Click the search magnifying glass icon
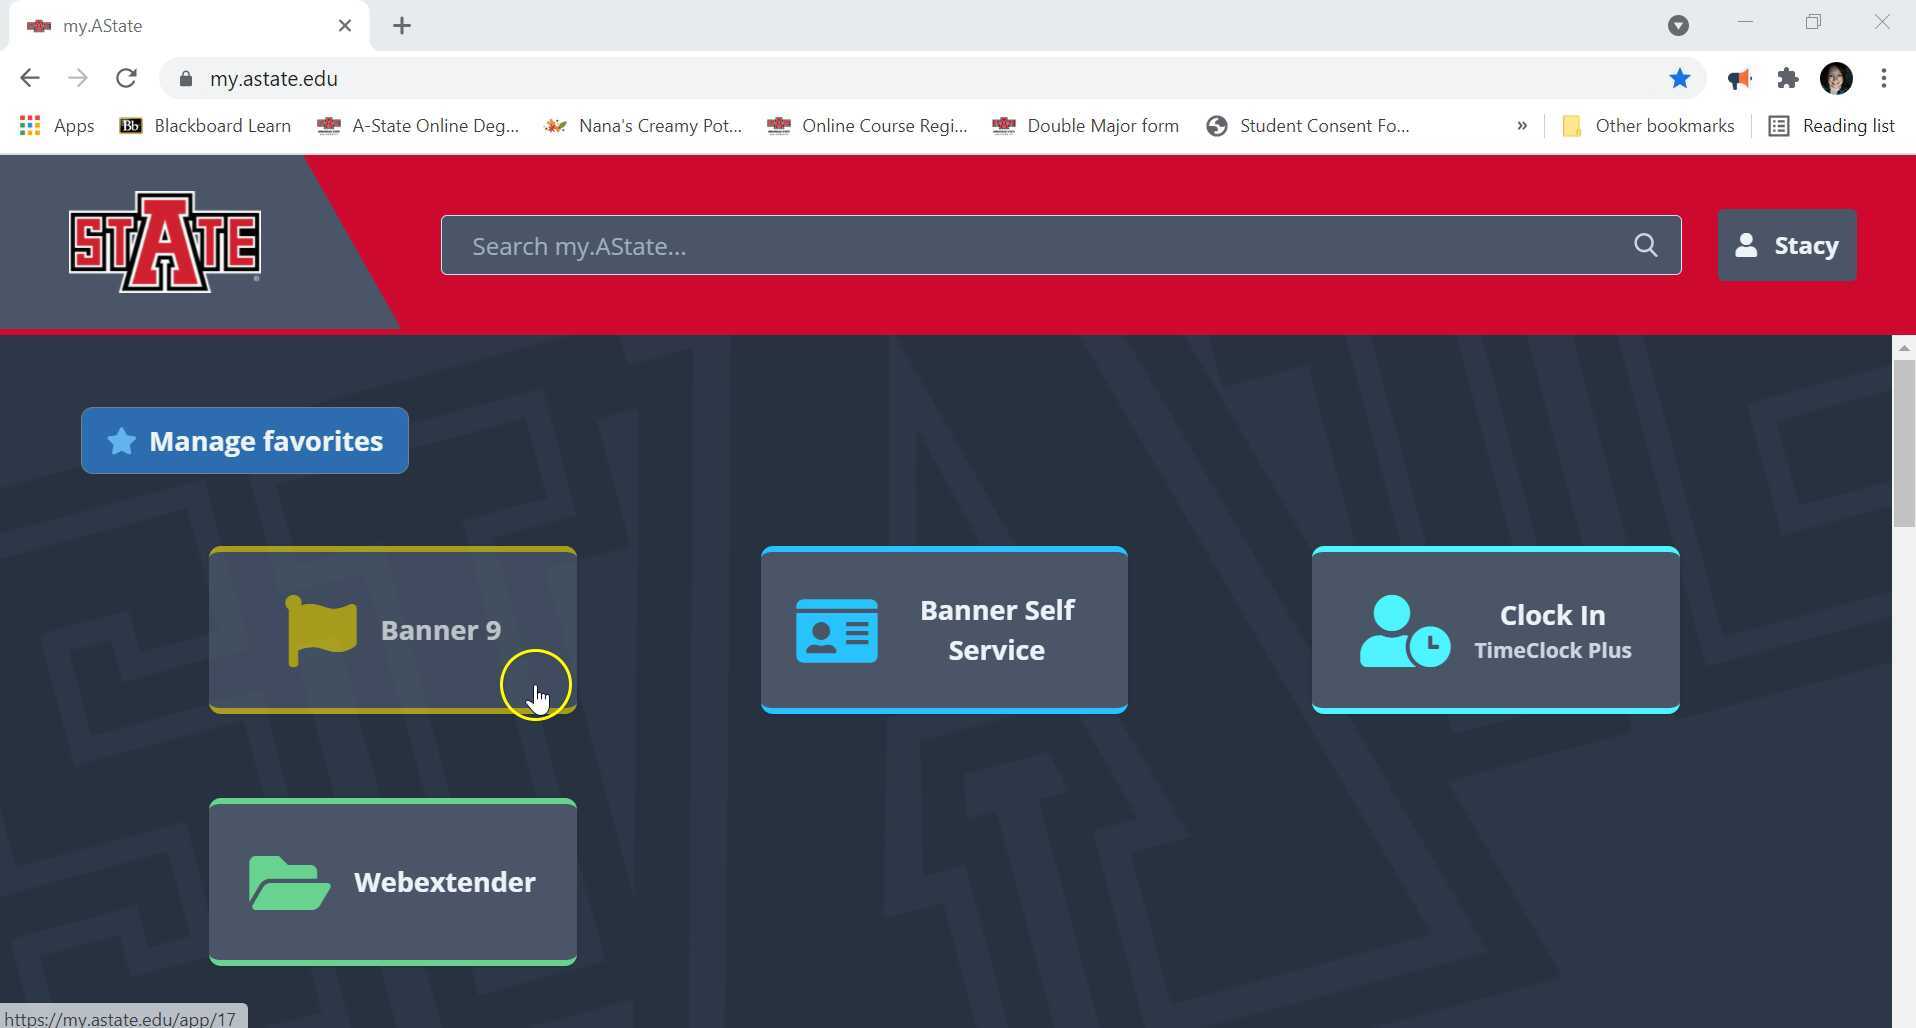1916x1028 pixels. tap(1645, 245)
